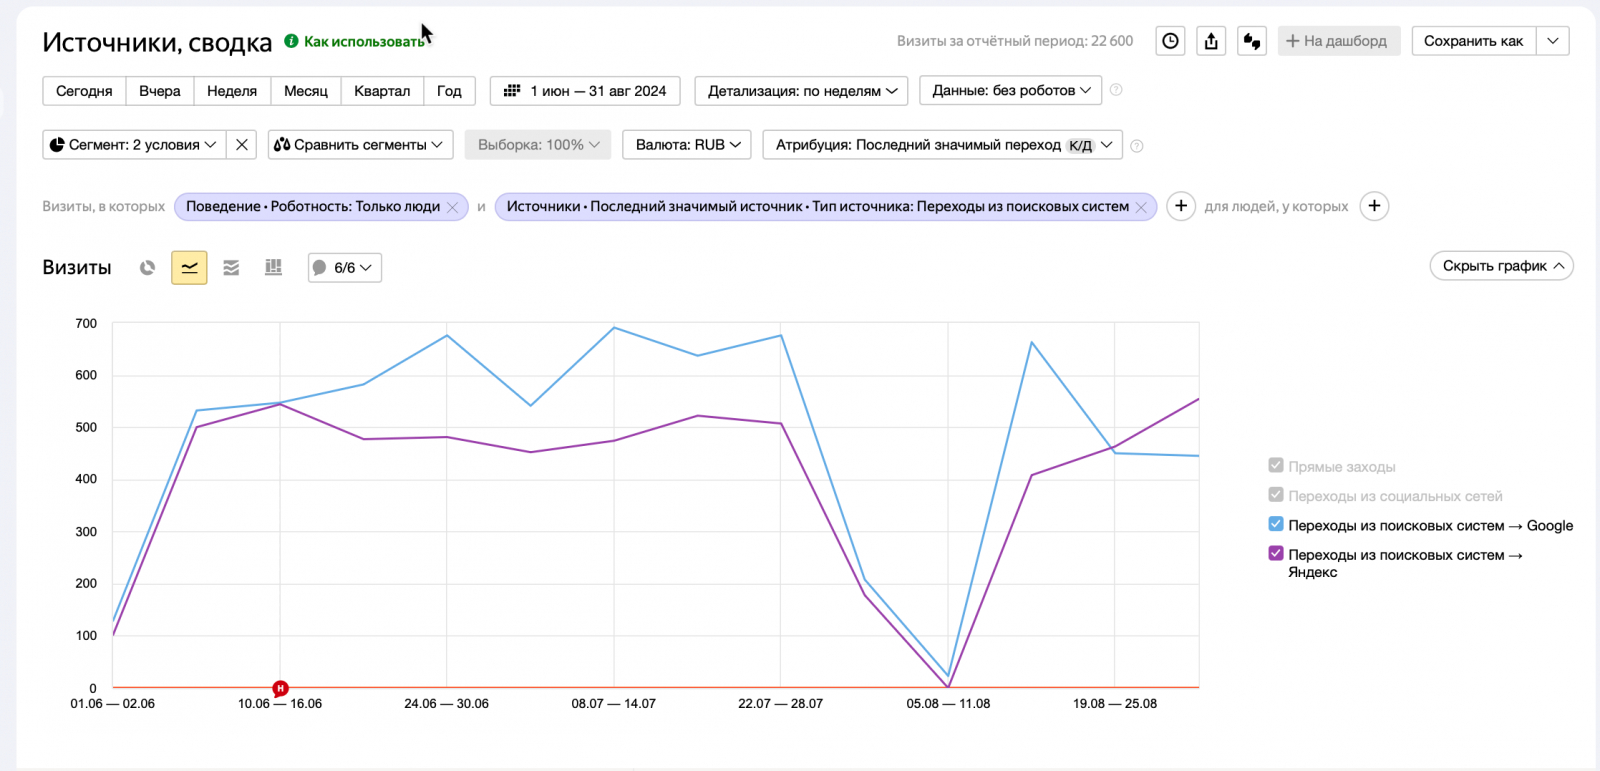This screenshot has width=1600, height=771.
Task: Click the На дашборд button
Action: (x=1338, y=41)
